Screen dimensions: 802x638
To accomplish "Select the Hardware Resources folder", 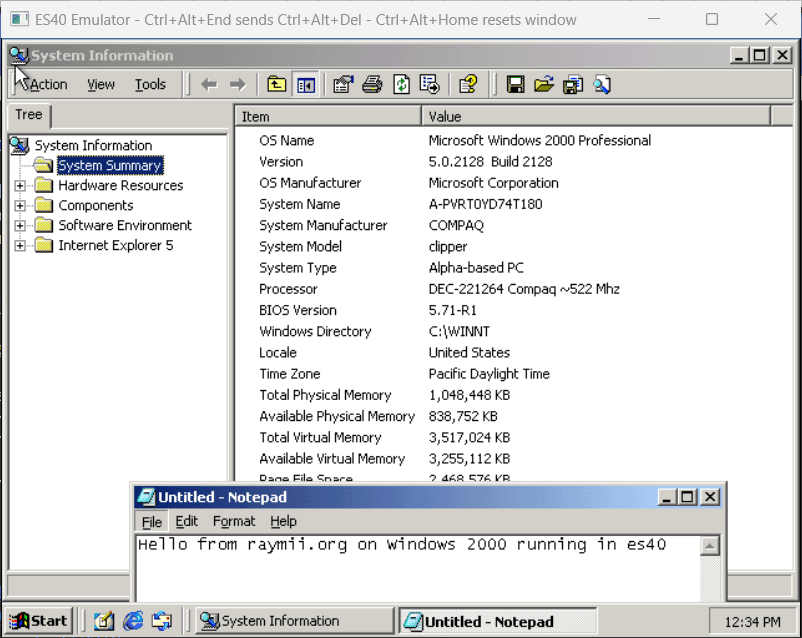I will [x=121, y=185].
